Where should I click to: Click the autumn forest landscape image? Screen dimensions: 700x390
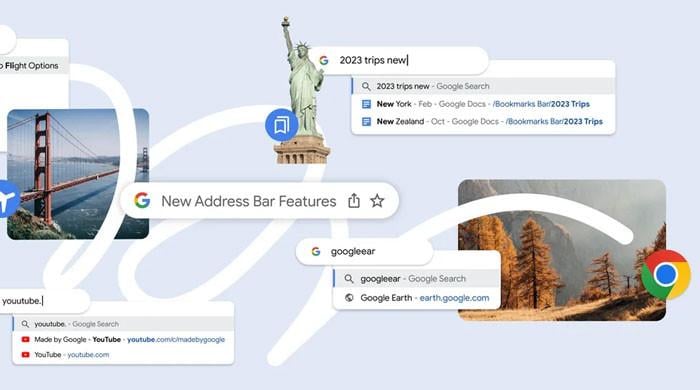coord(562,250)
